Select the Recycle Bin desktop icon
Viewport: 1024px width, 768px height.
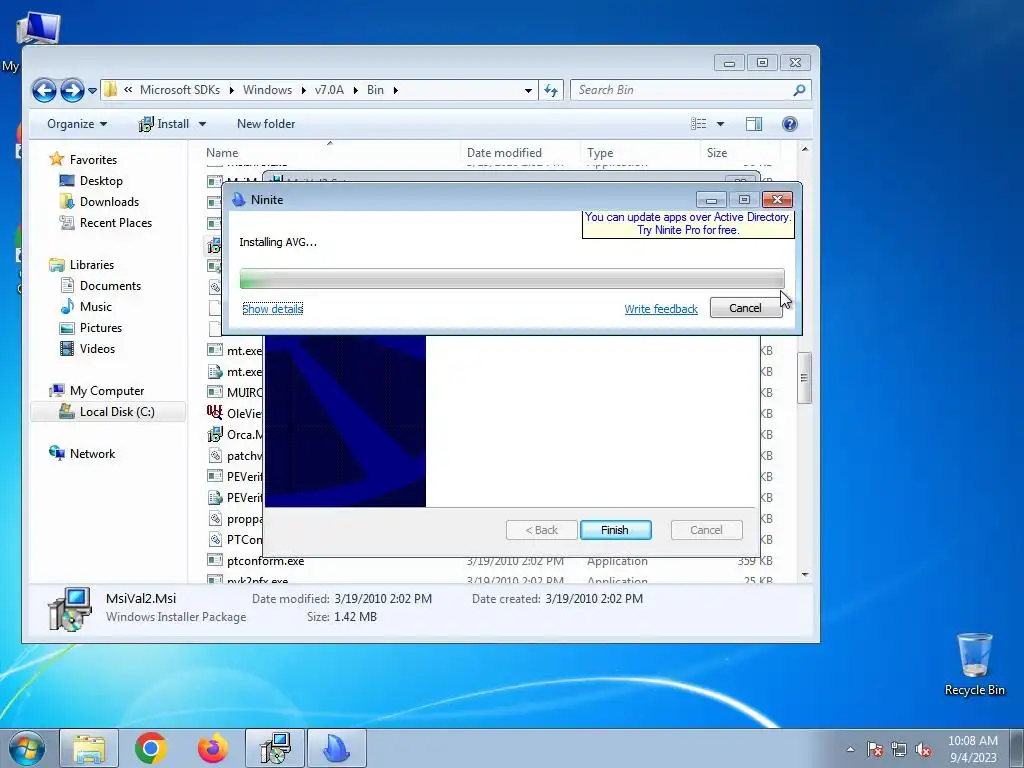pyautogui.click(x=974, y=664)
